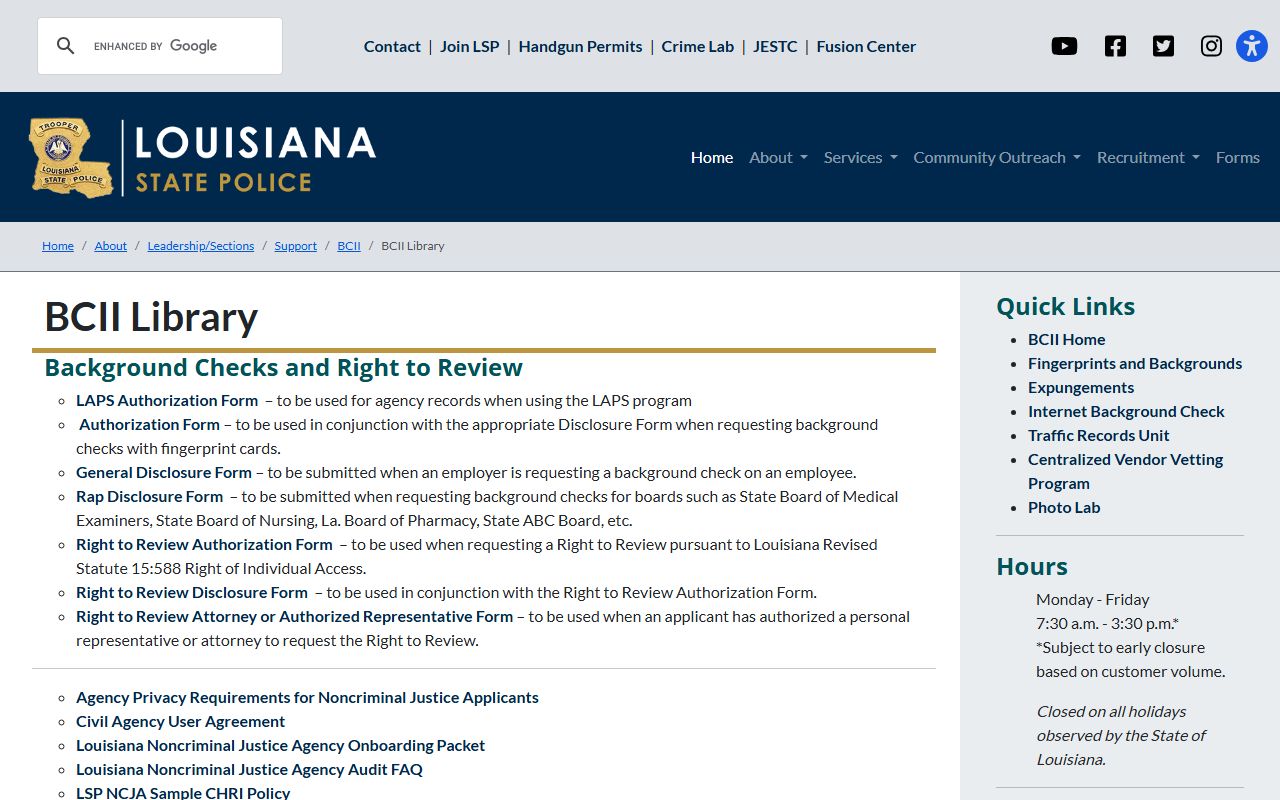
Task: Open the YouTube social icon
Action: coord(1064,46)
